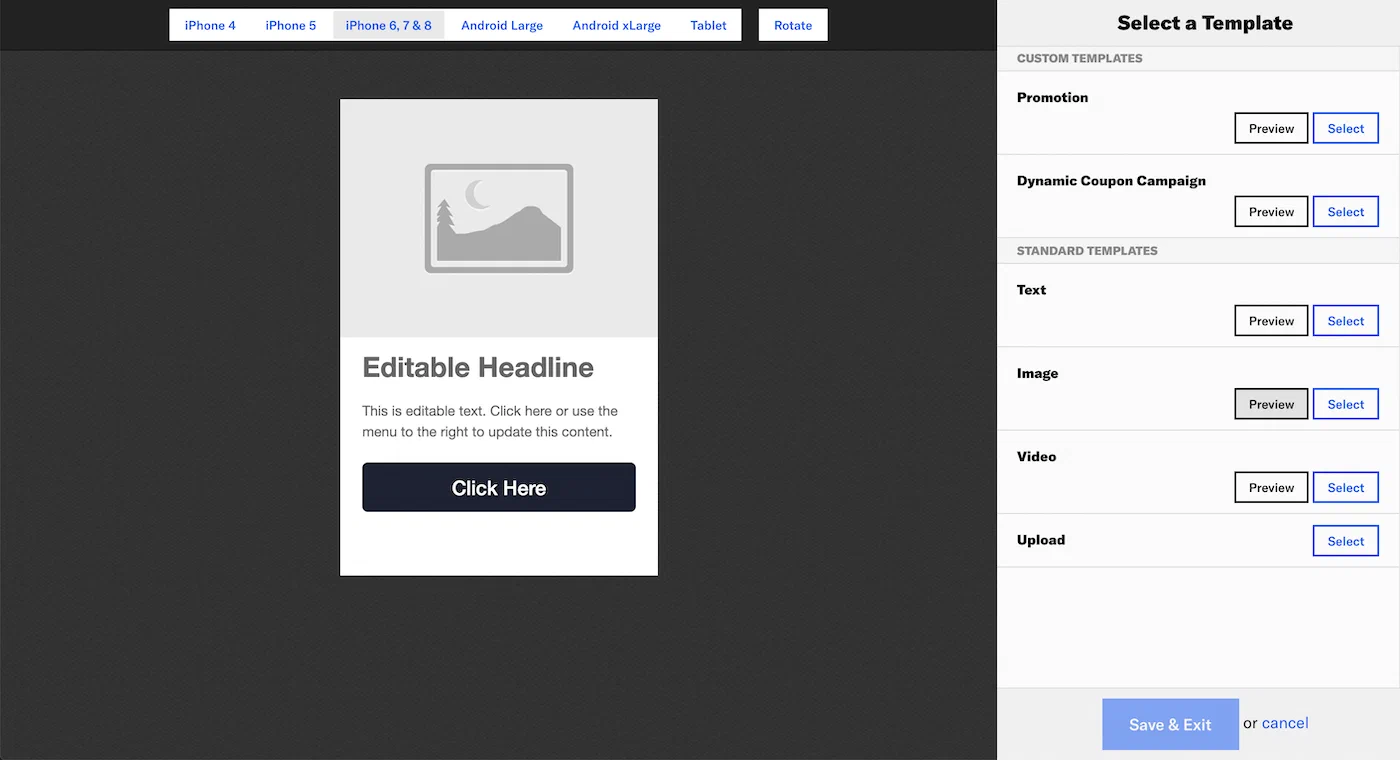Switch to the Android xLarge preview
Image resolution: width=1400 pixels, height=760 pixels.
point(616,25)
